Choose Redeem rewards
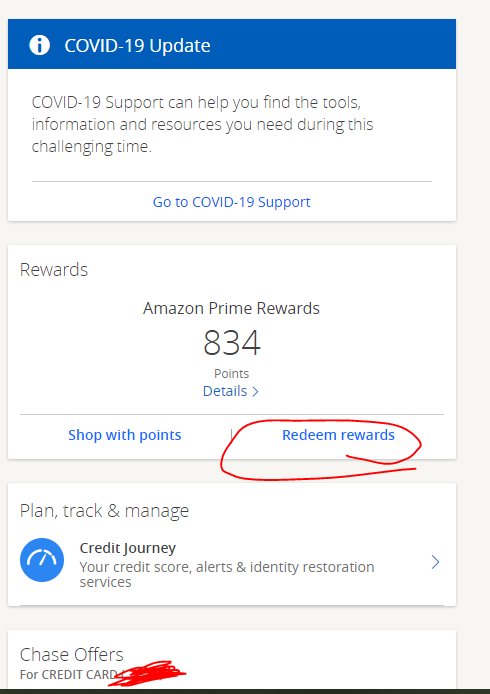Viewport: 490px width, 694px height. 338,435
